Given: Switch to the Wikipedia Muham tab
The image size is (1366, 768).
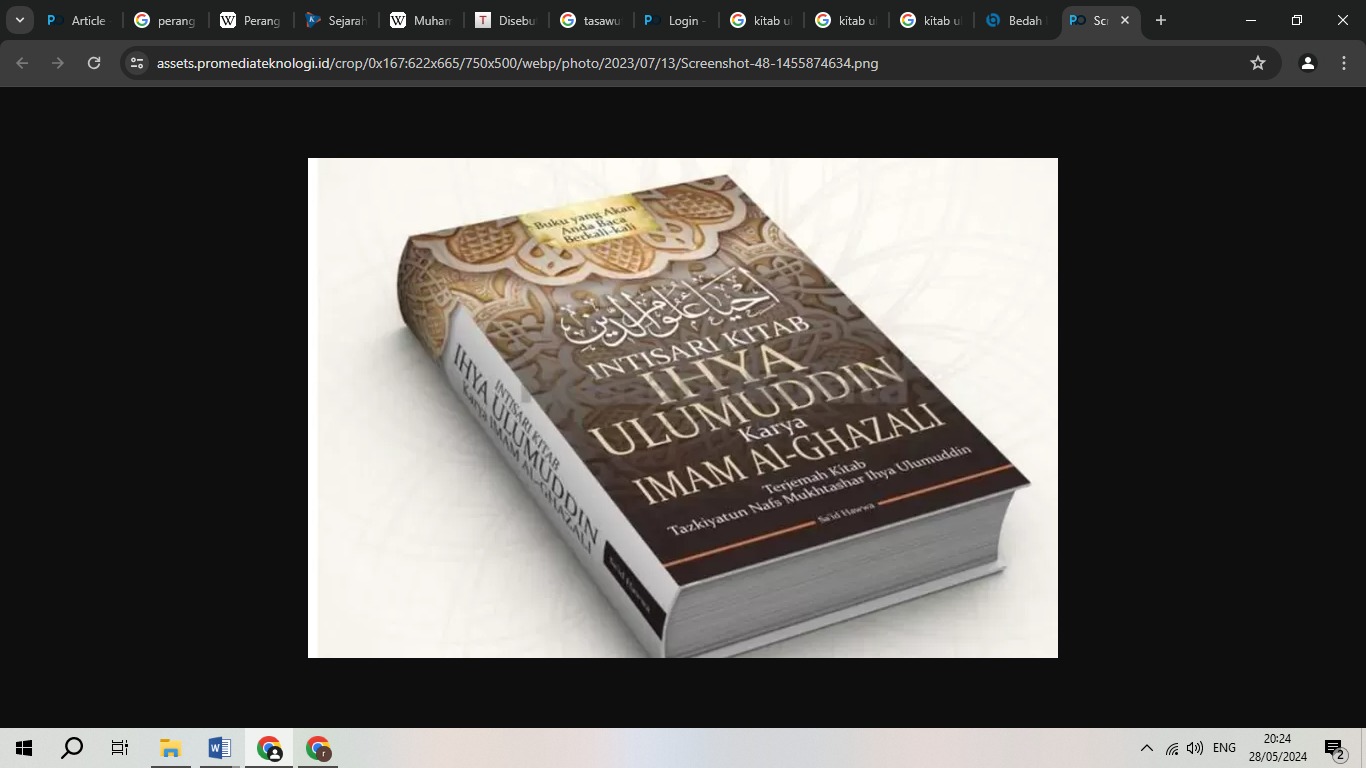Looking at the screenshot, I should click(x=420, y=20).
